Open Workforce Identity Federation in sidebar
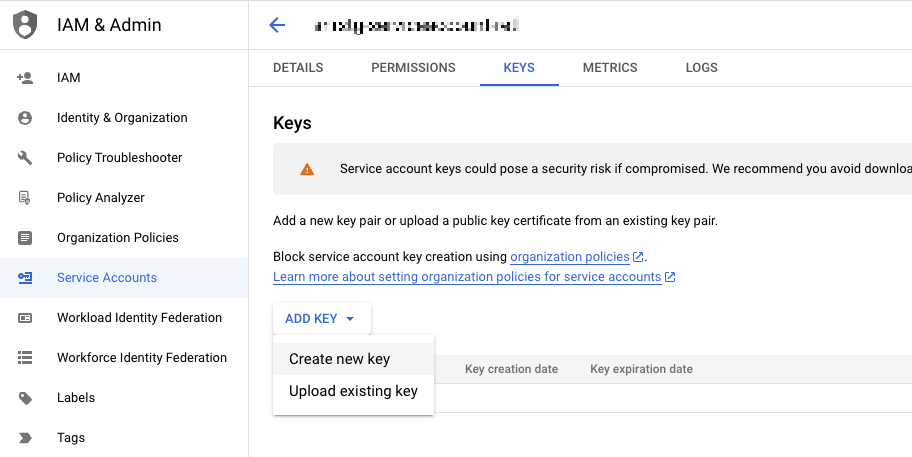 tap(124, 358)
